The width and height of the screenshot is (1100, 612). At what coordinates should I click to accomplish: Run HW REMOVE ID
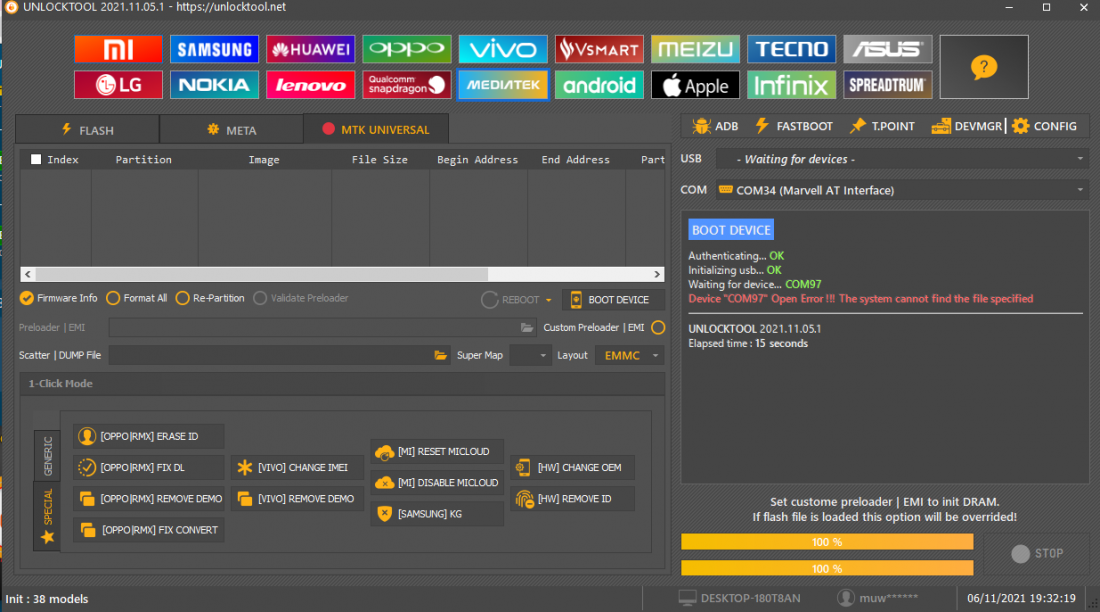tap(572, 499)
